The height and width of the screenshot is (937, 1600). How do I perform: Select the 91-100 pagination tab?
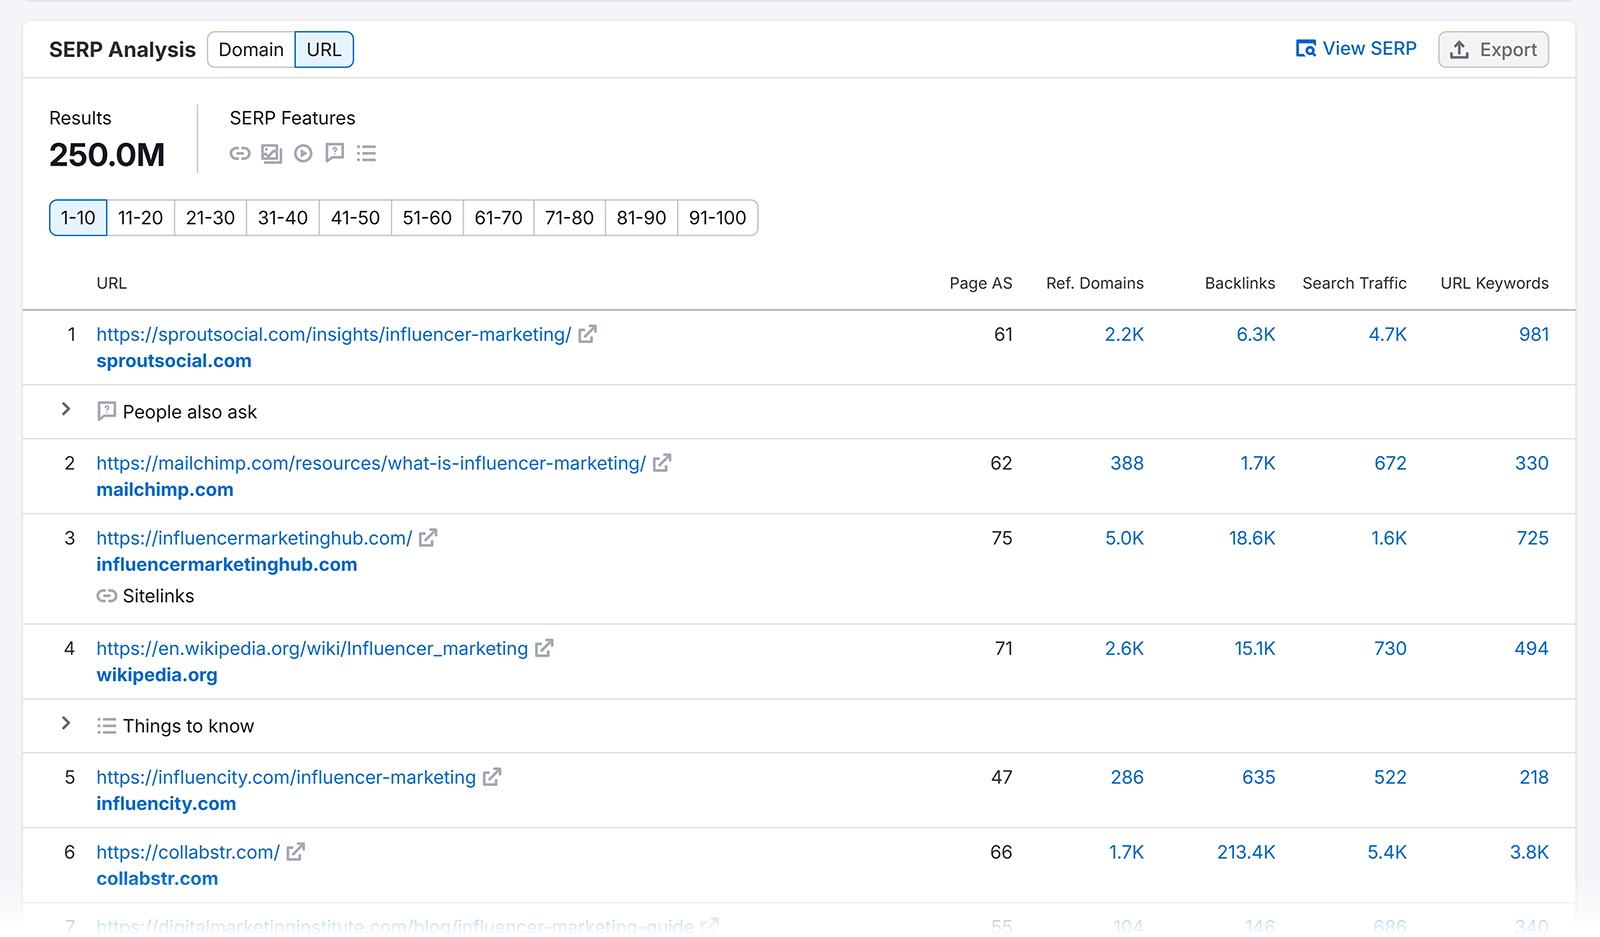click(x=717, y=217)
